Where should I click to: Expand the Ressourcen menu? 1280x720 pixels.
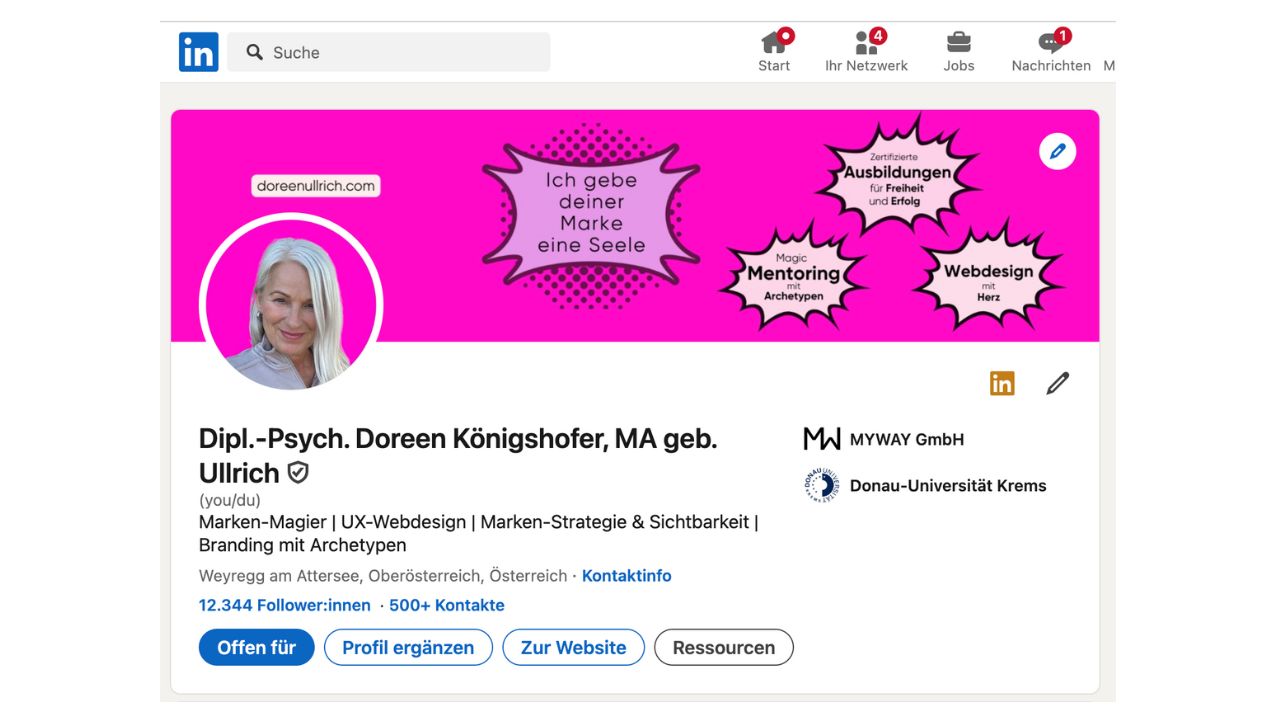click(x=723, y=647)
